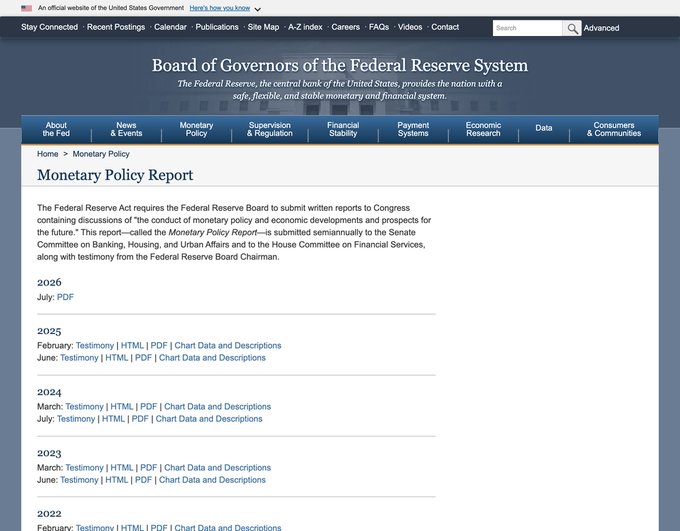The height and width of the screenshot is (531, 680).
Task: Open the Payment Systems menu
Action: 413,129
